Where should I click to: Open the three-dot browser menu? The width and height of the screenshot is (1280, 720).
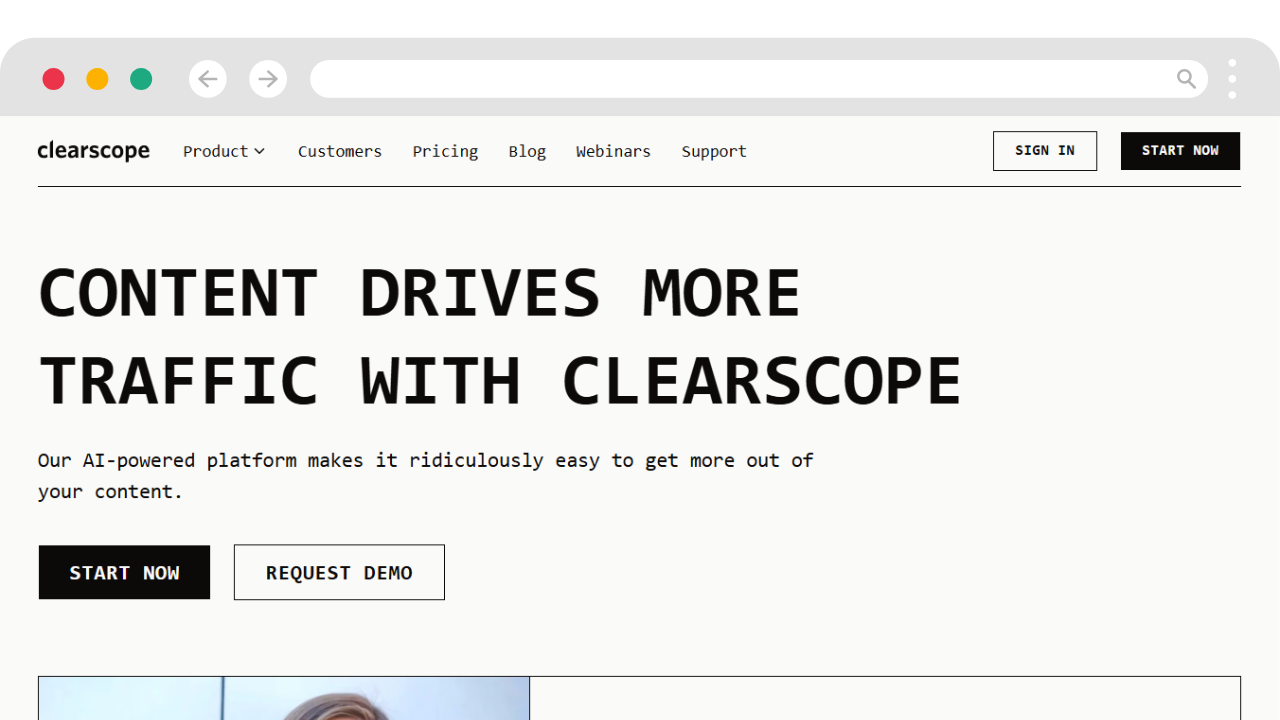pos(1232,79)
